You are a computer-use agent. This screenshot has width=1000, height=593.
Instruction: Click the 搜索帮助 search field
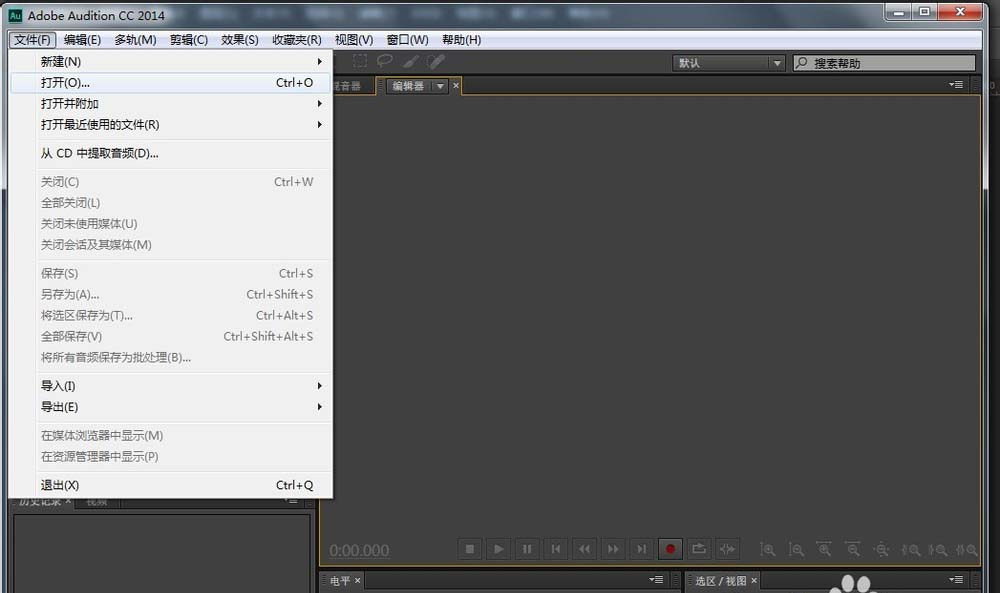coord(885,63)
